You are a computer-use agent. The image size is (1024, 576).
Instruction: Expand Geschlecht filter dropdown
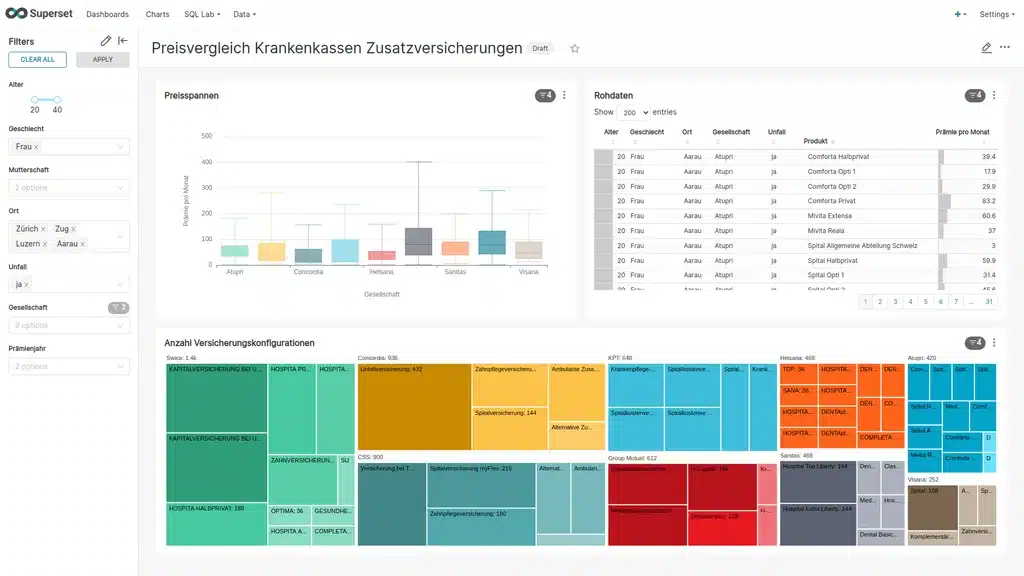(x=120, y=147)
